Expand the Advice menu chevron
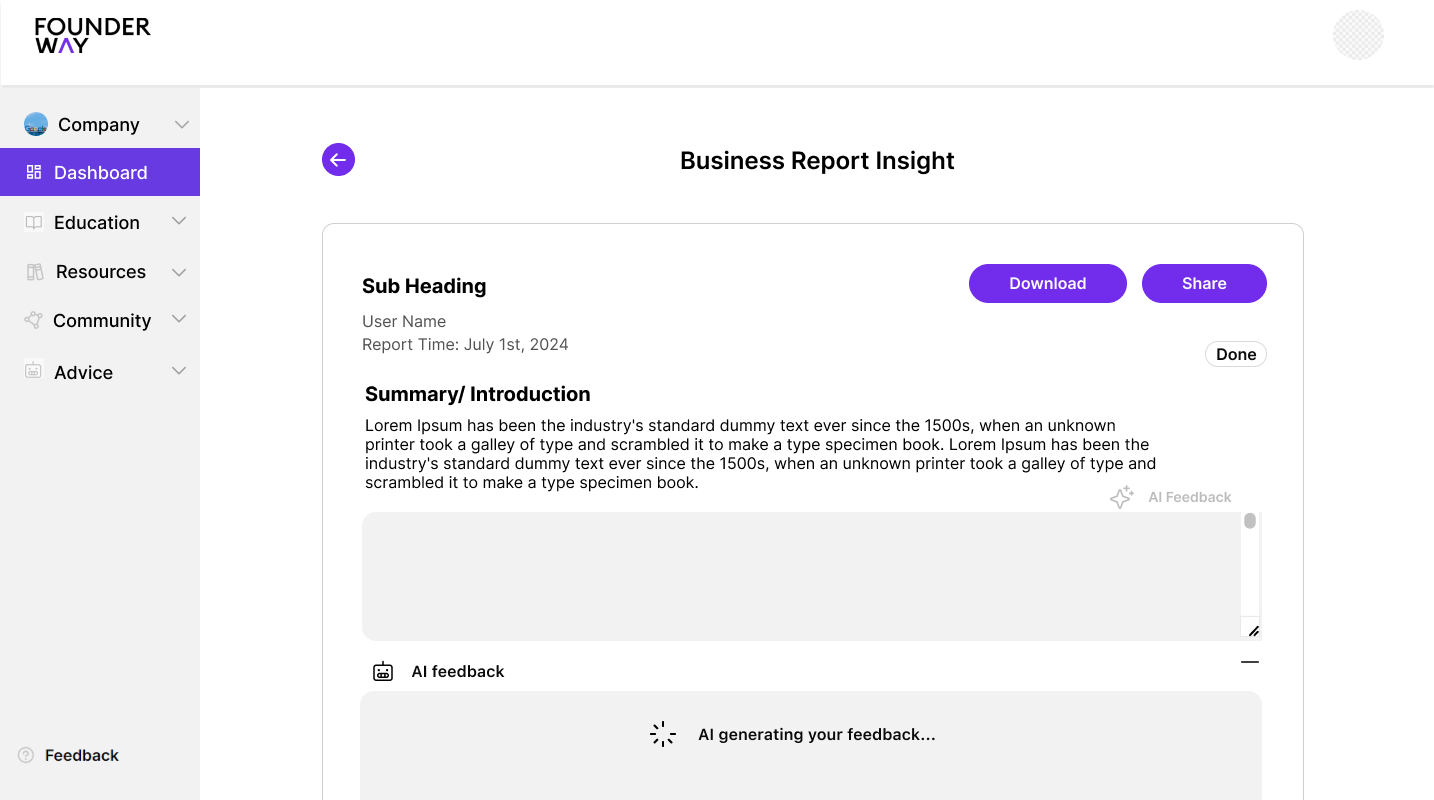1434x800 pixels. tap(179, 371)
